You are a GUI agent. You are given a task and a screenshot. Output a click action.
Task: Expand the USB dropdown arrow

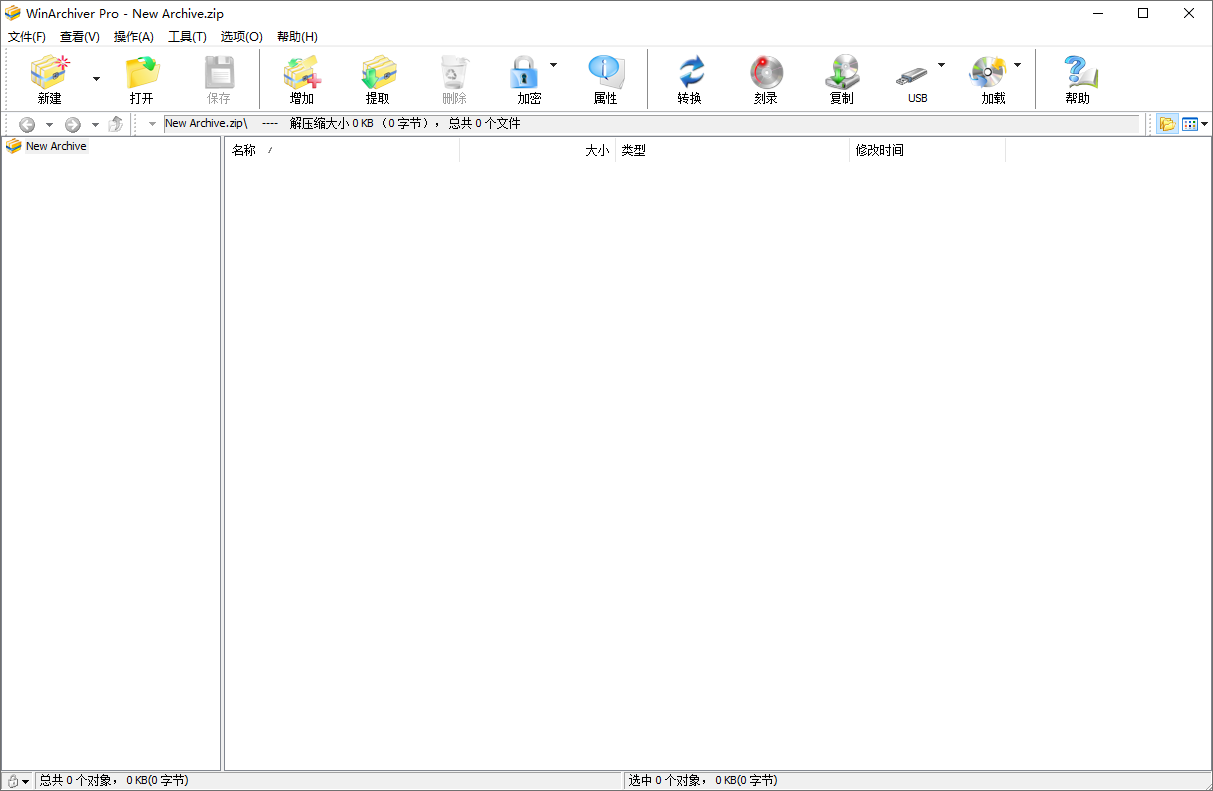[x=941, y=63]
